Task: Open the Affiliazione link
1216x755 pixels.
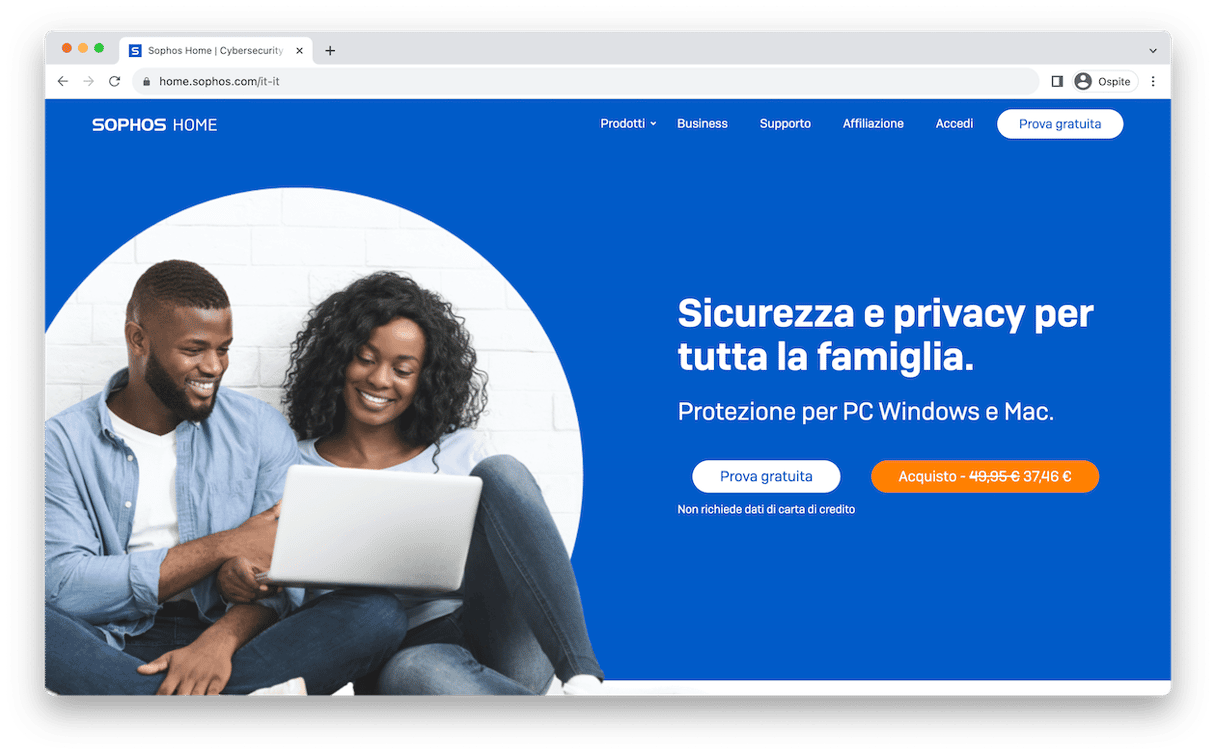Action: coord(873,124)
